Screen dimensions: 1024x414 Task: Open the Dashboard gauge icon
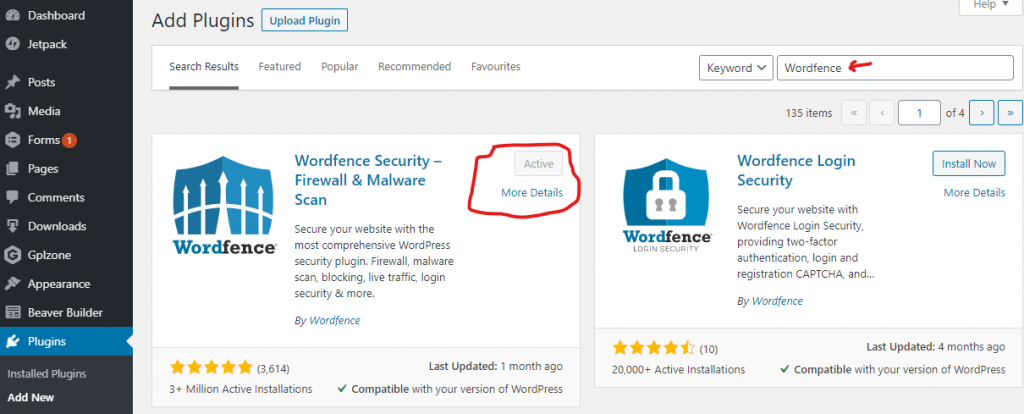point(12,15)
